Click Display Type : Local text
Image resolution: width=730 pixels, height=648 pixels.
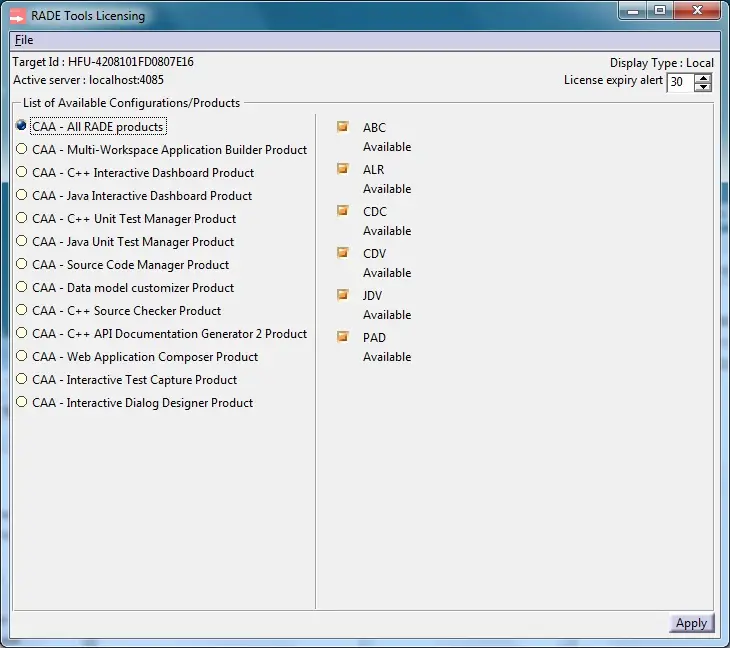(x=662, y=63)
